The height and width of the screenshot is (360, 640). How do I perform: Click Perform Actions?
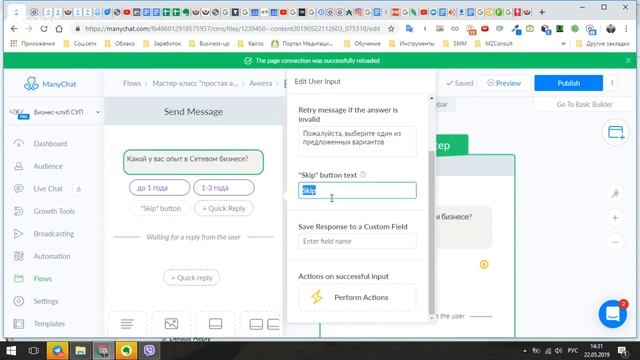357,297
